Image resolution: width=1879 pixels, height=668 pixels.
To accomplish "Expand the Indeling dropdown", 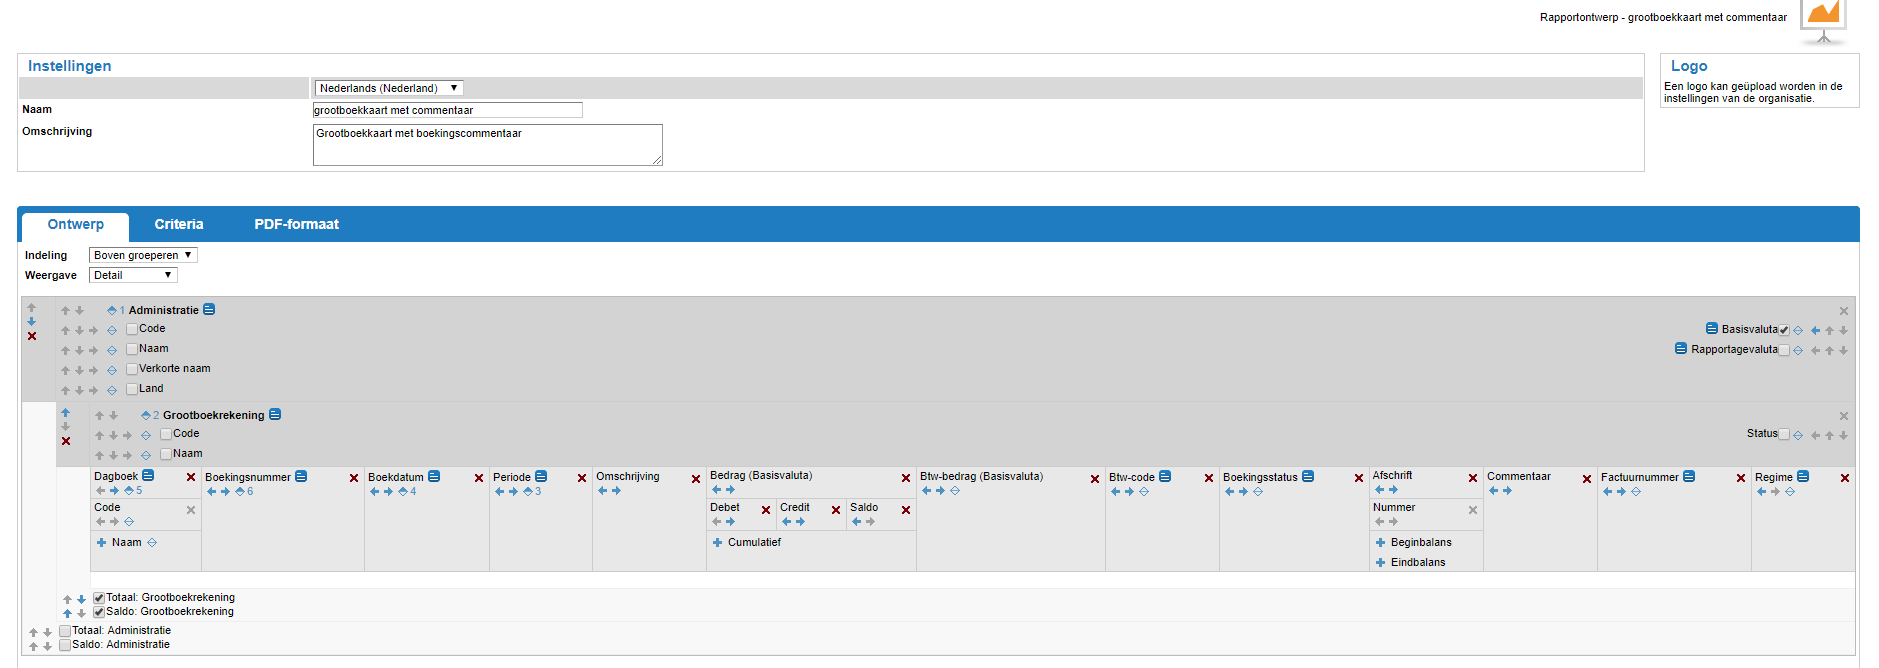I will point(143,255).
